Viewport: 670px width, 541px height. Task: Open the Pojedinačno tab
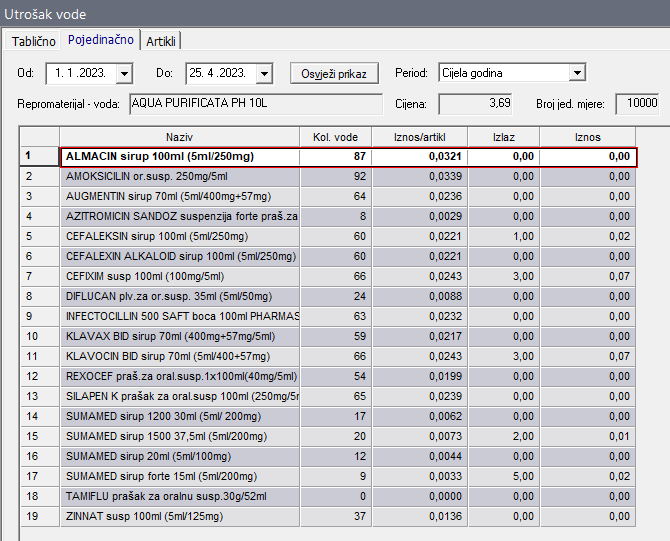(x=100, y=41)
